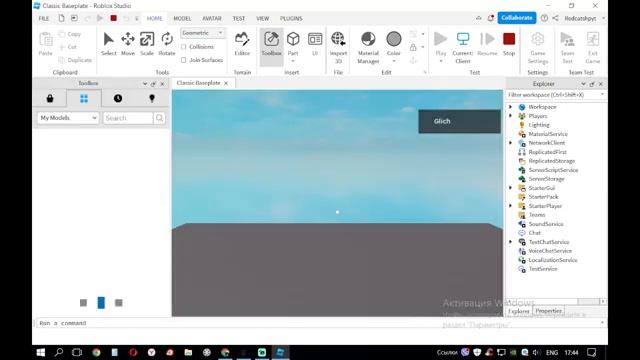Select Lighting in Explorer

pyautogui.click(x=539, y=125)
